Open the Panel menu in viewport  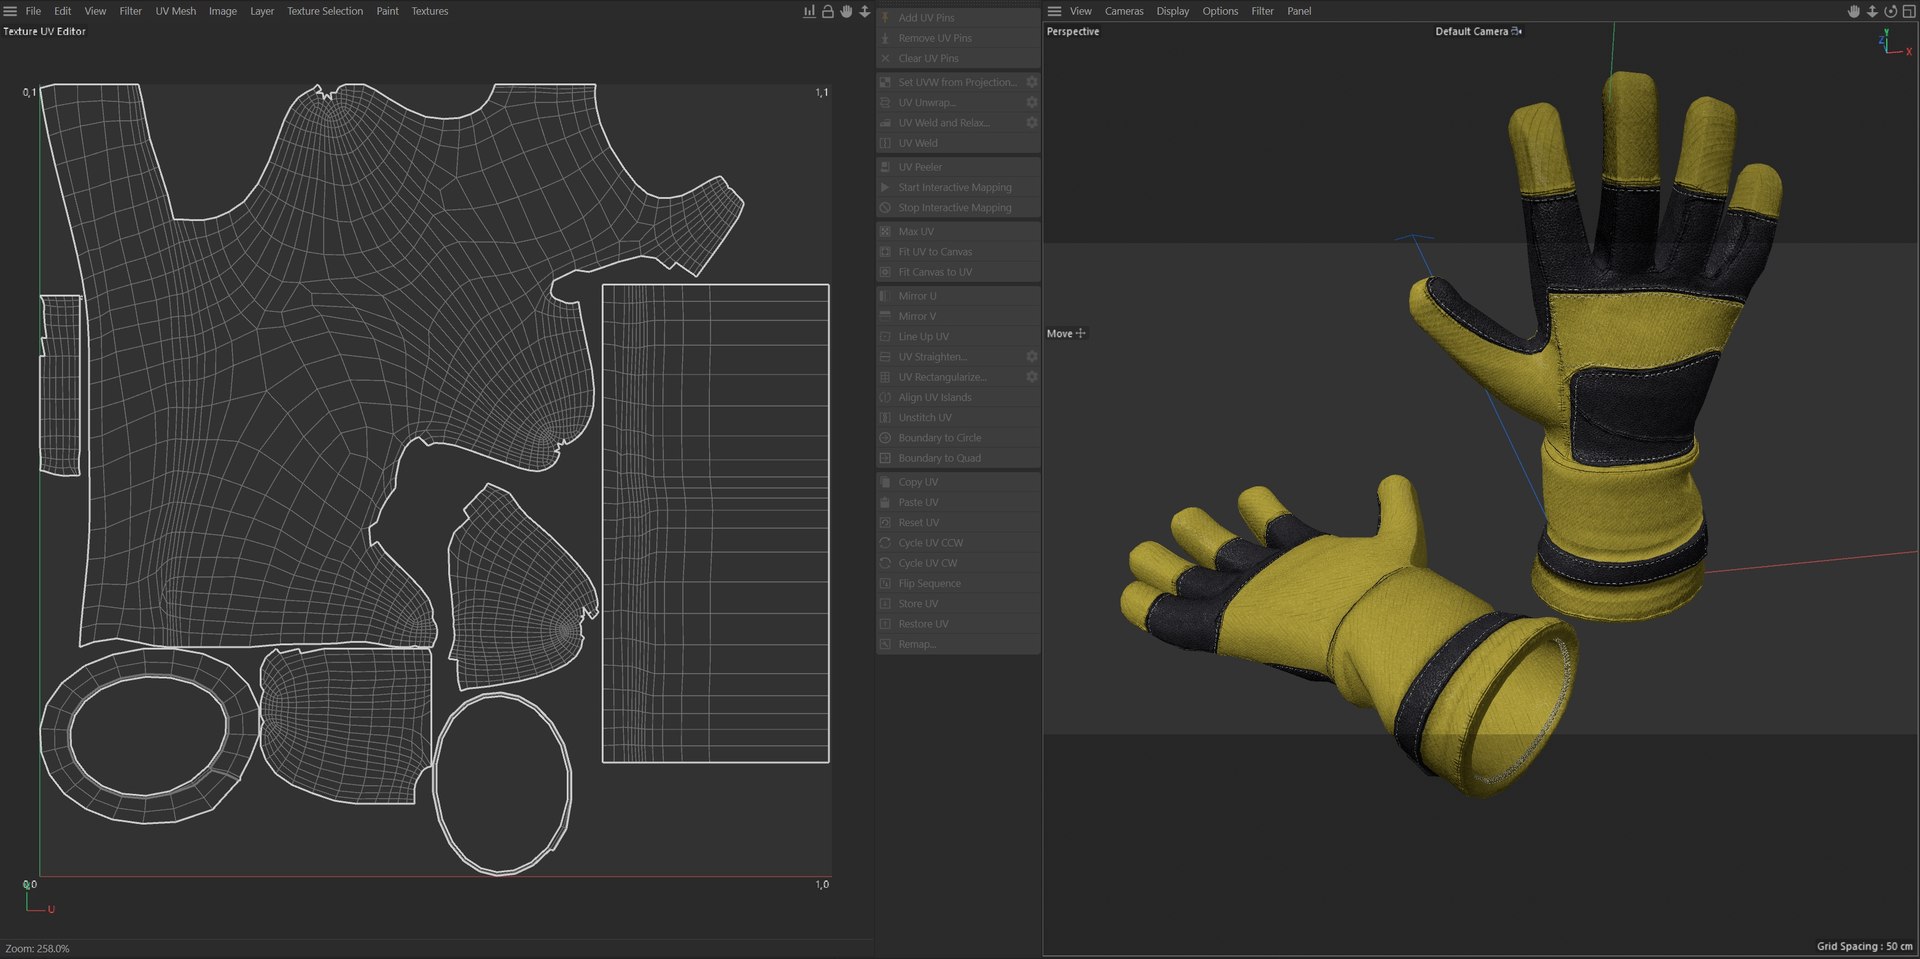point(1299,11)
